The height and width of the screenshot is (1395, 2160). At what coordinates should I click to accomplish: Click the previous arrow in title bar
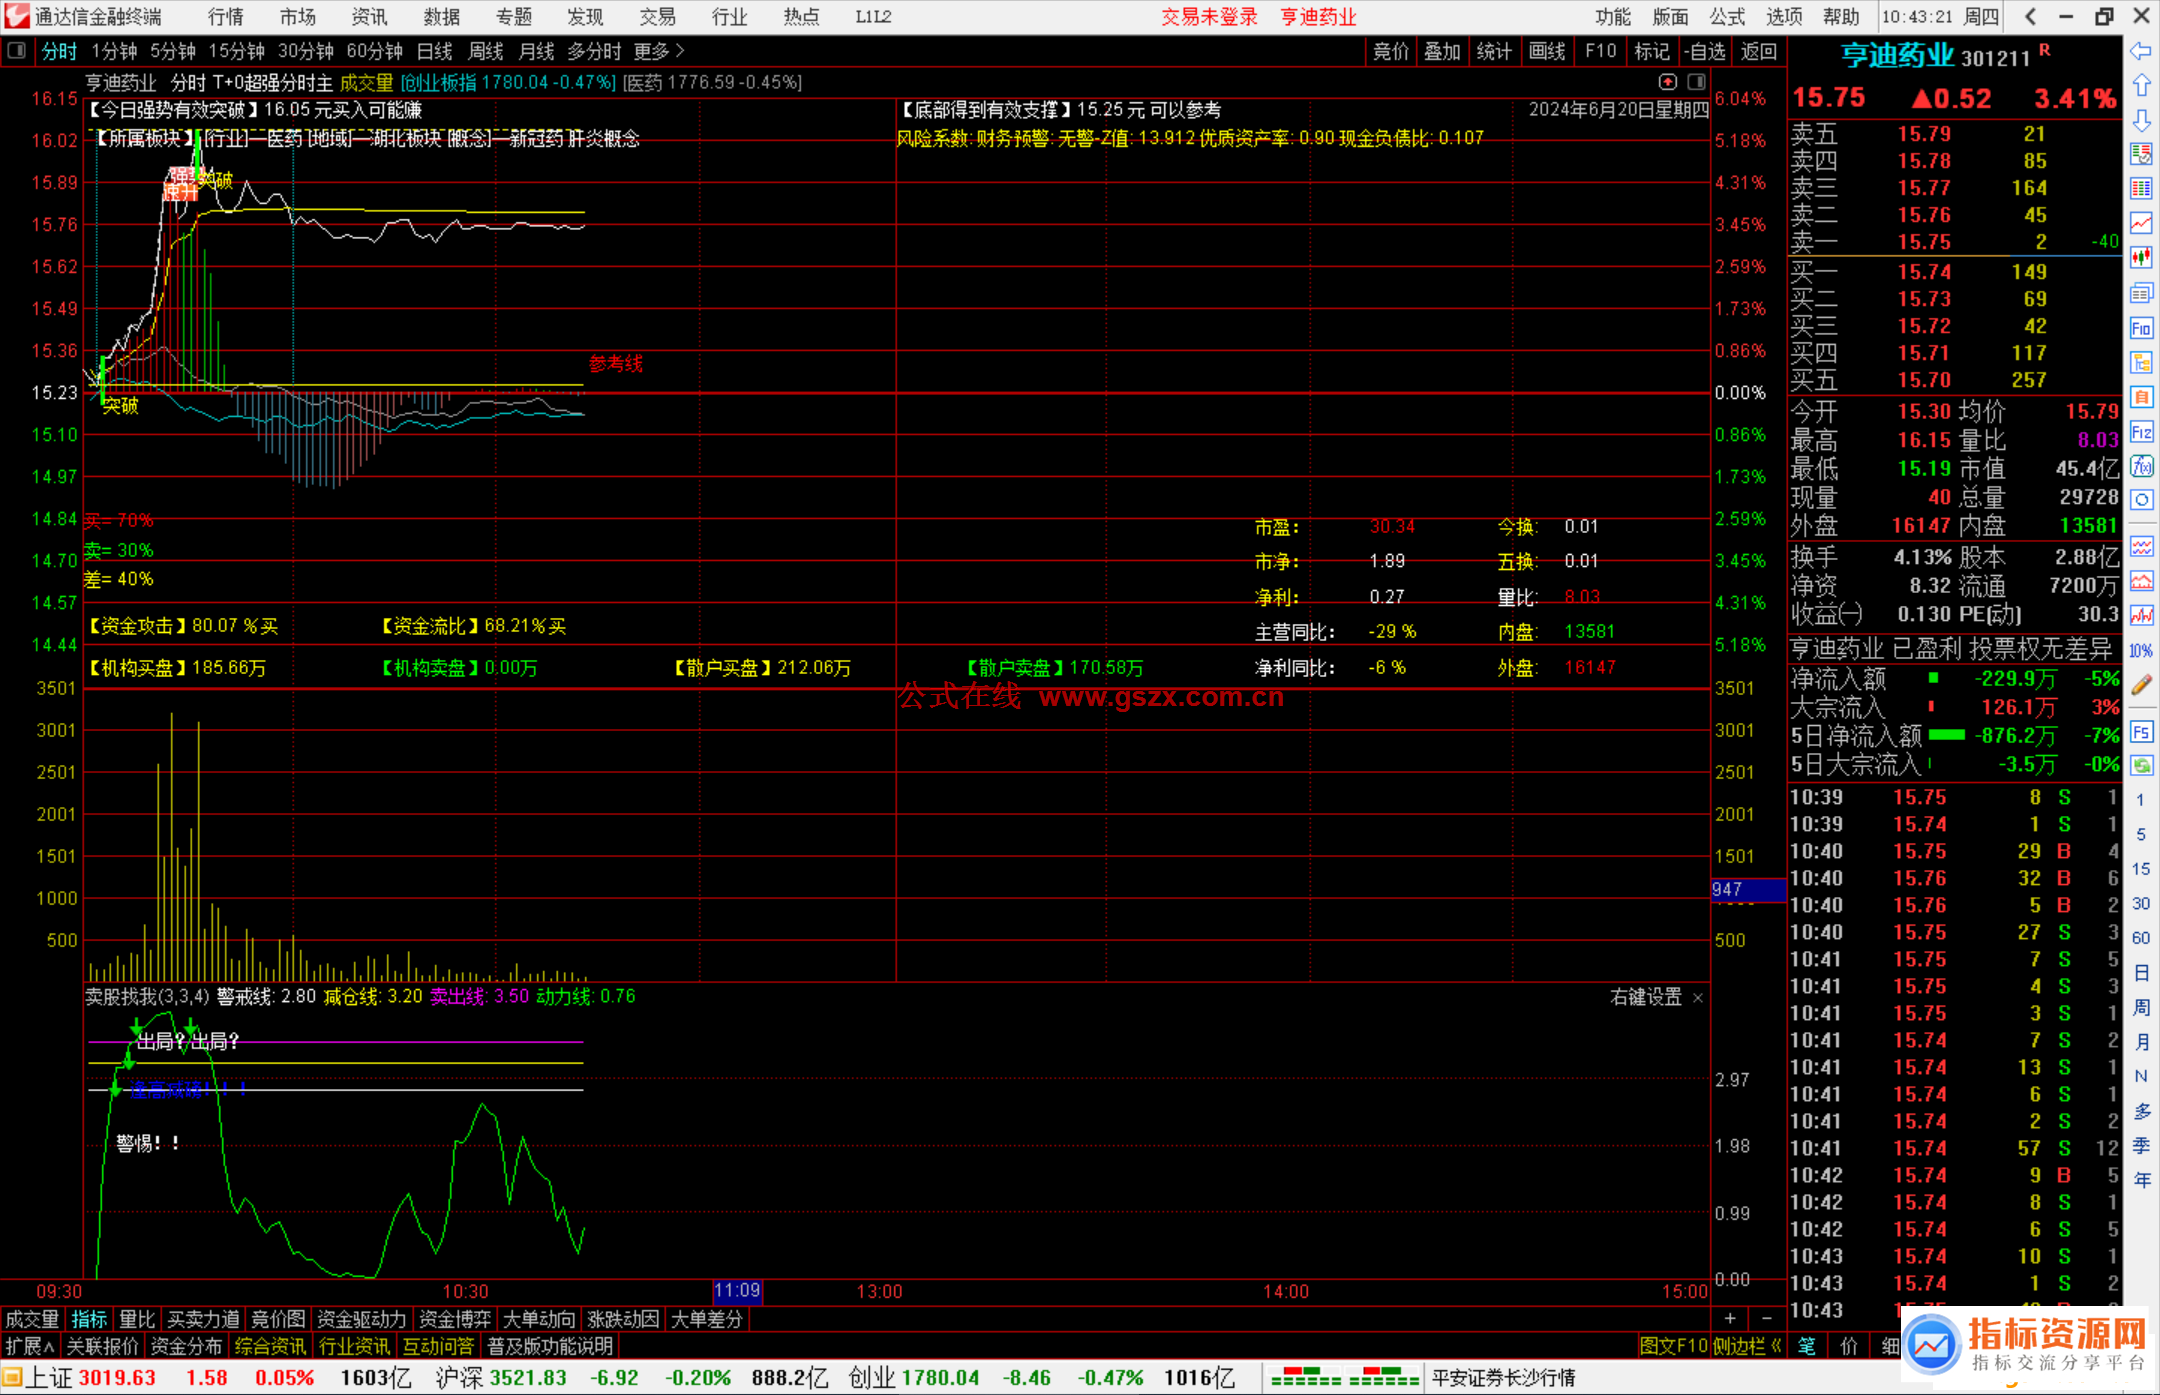pyautogui.click(x=2030, y=17)
